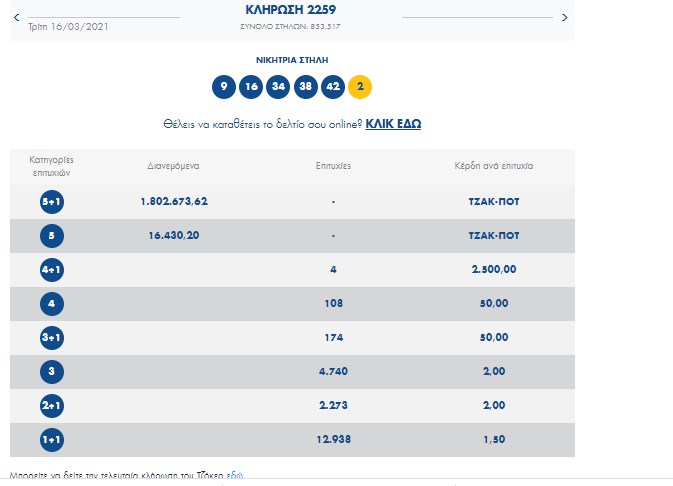Click the 2+1 category badge
Viewport: 673px width, 486px height.
pos(52,406)
